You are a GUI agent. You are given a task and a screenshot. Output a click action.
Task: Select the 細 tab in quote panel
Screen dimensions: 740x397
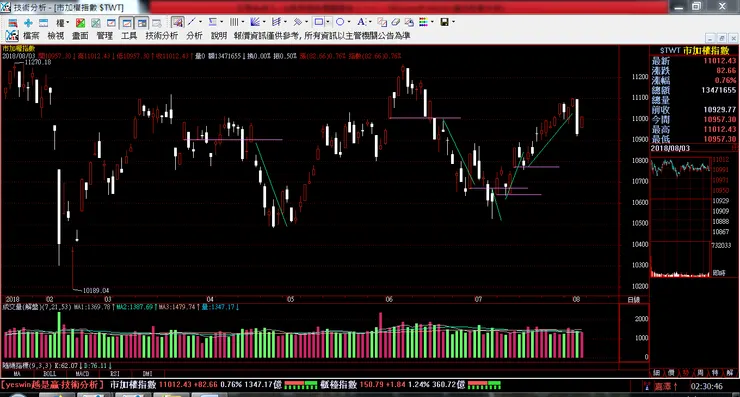(656, 372)
